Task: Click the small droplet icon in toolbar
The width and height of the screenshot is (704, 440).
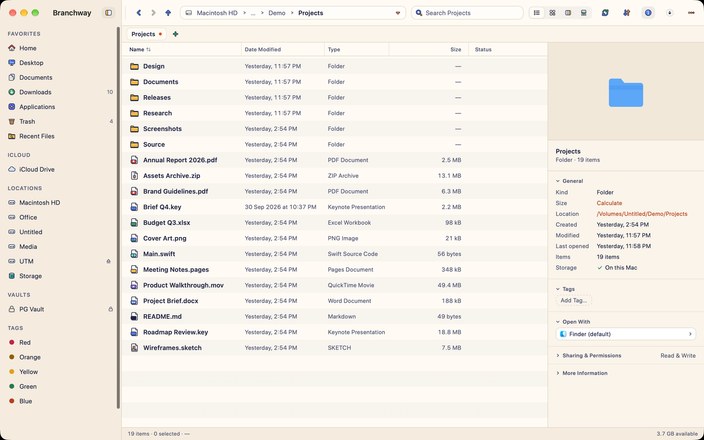Action: [669, 13]
